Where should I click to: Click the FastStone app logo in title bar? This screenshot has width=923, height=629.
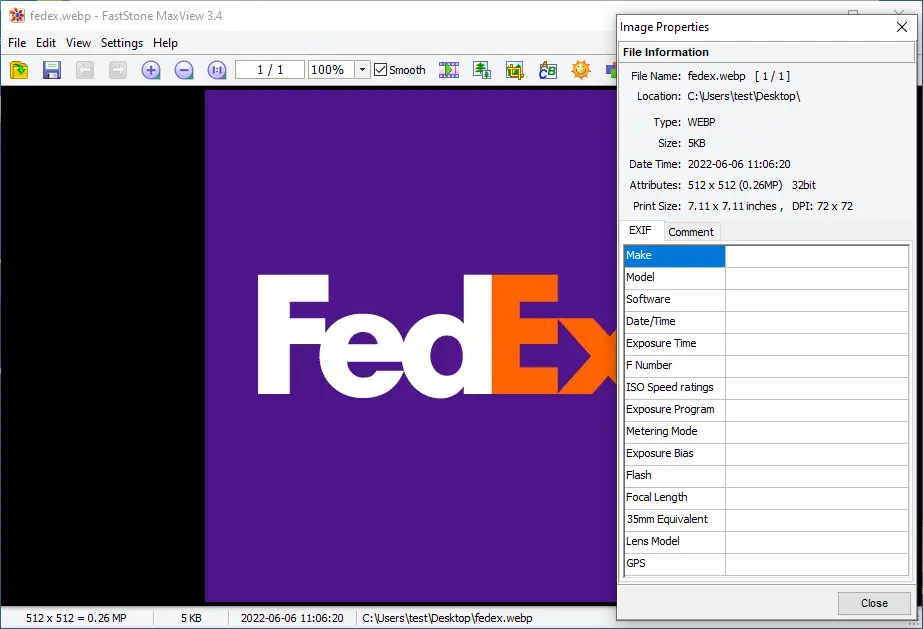[x=17, y=15]
